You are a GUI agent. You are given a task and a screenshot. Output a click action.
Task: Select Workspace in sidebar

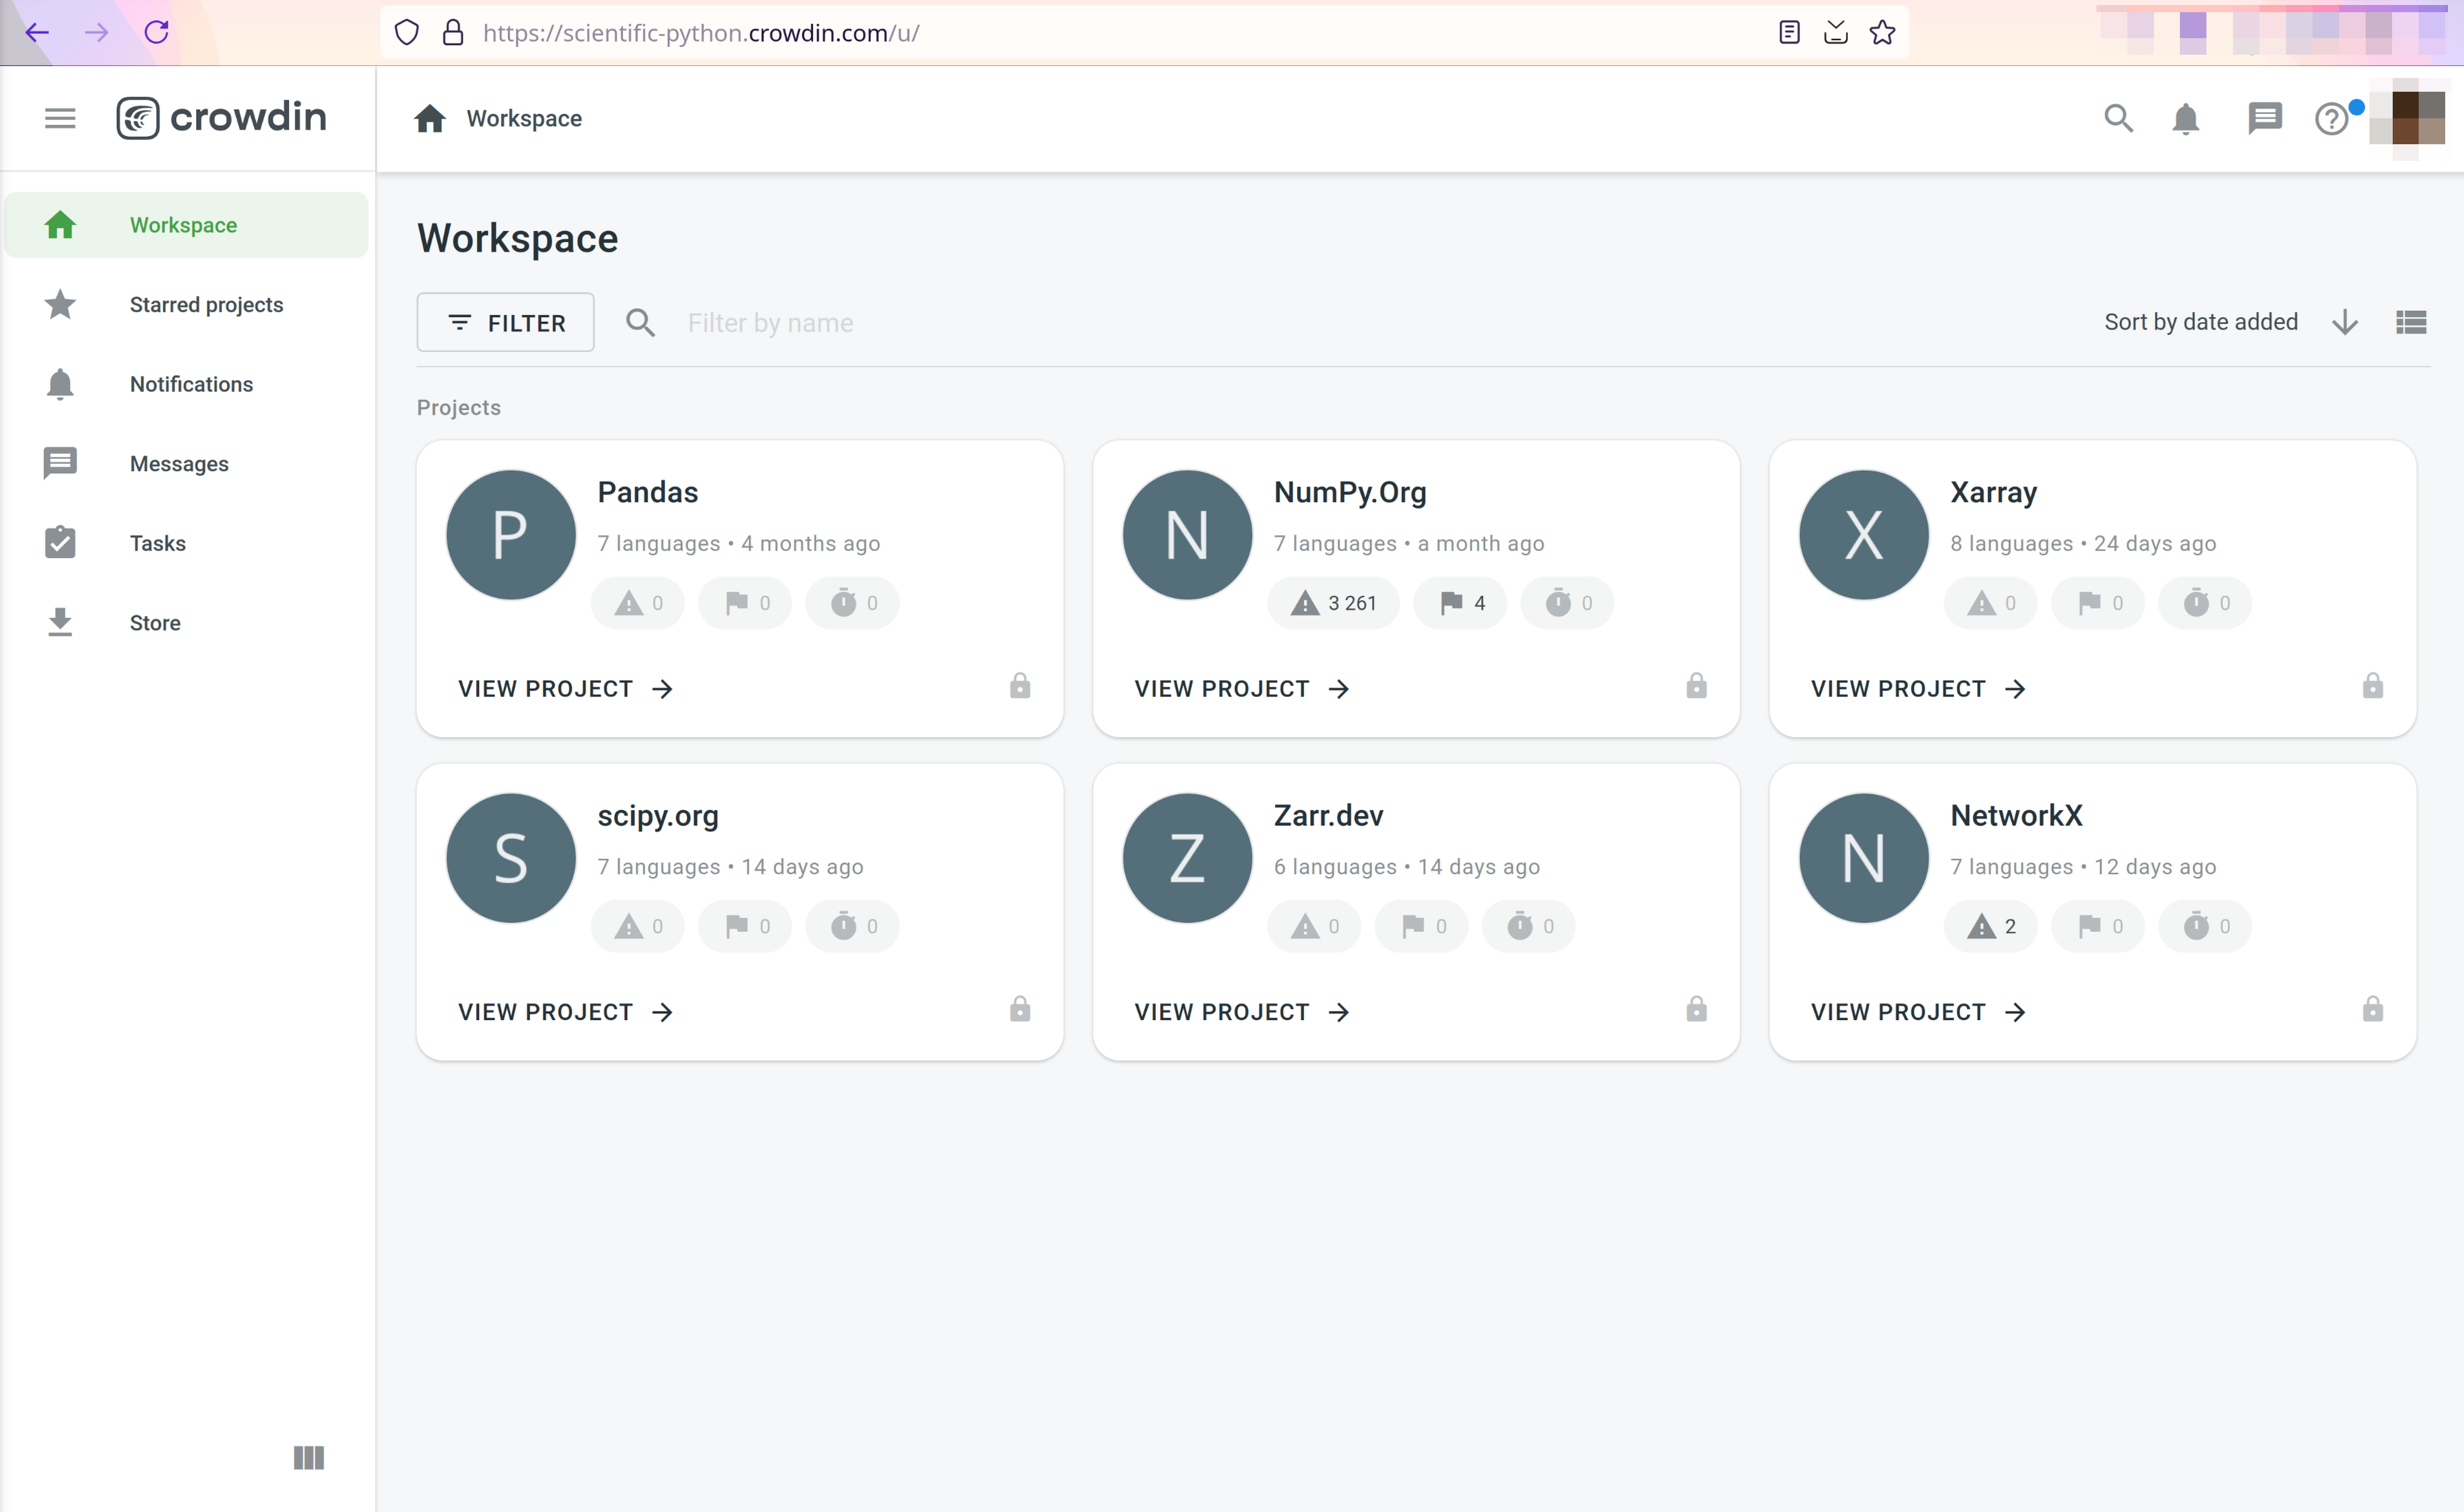point(187,225)
